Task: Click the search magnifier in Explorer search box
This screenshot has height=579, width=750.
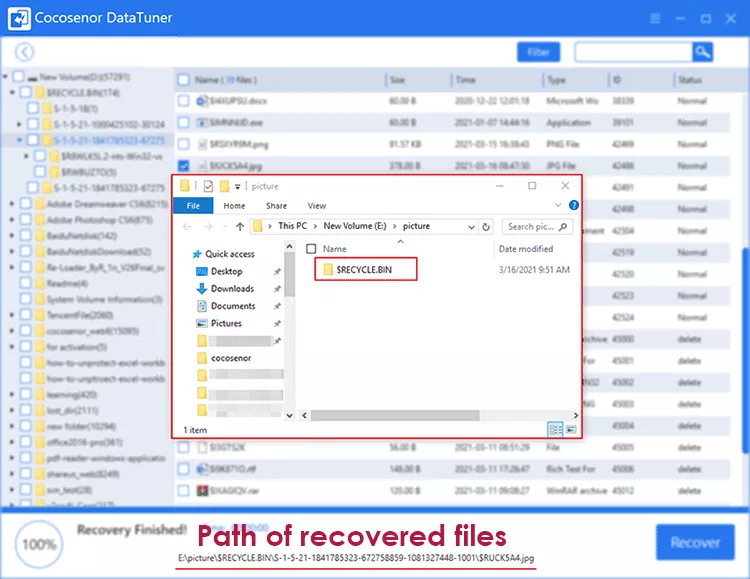Action: pos(563,226)
